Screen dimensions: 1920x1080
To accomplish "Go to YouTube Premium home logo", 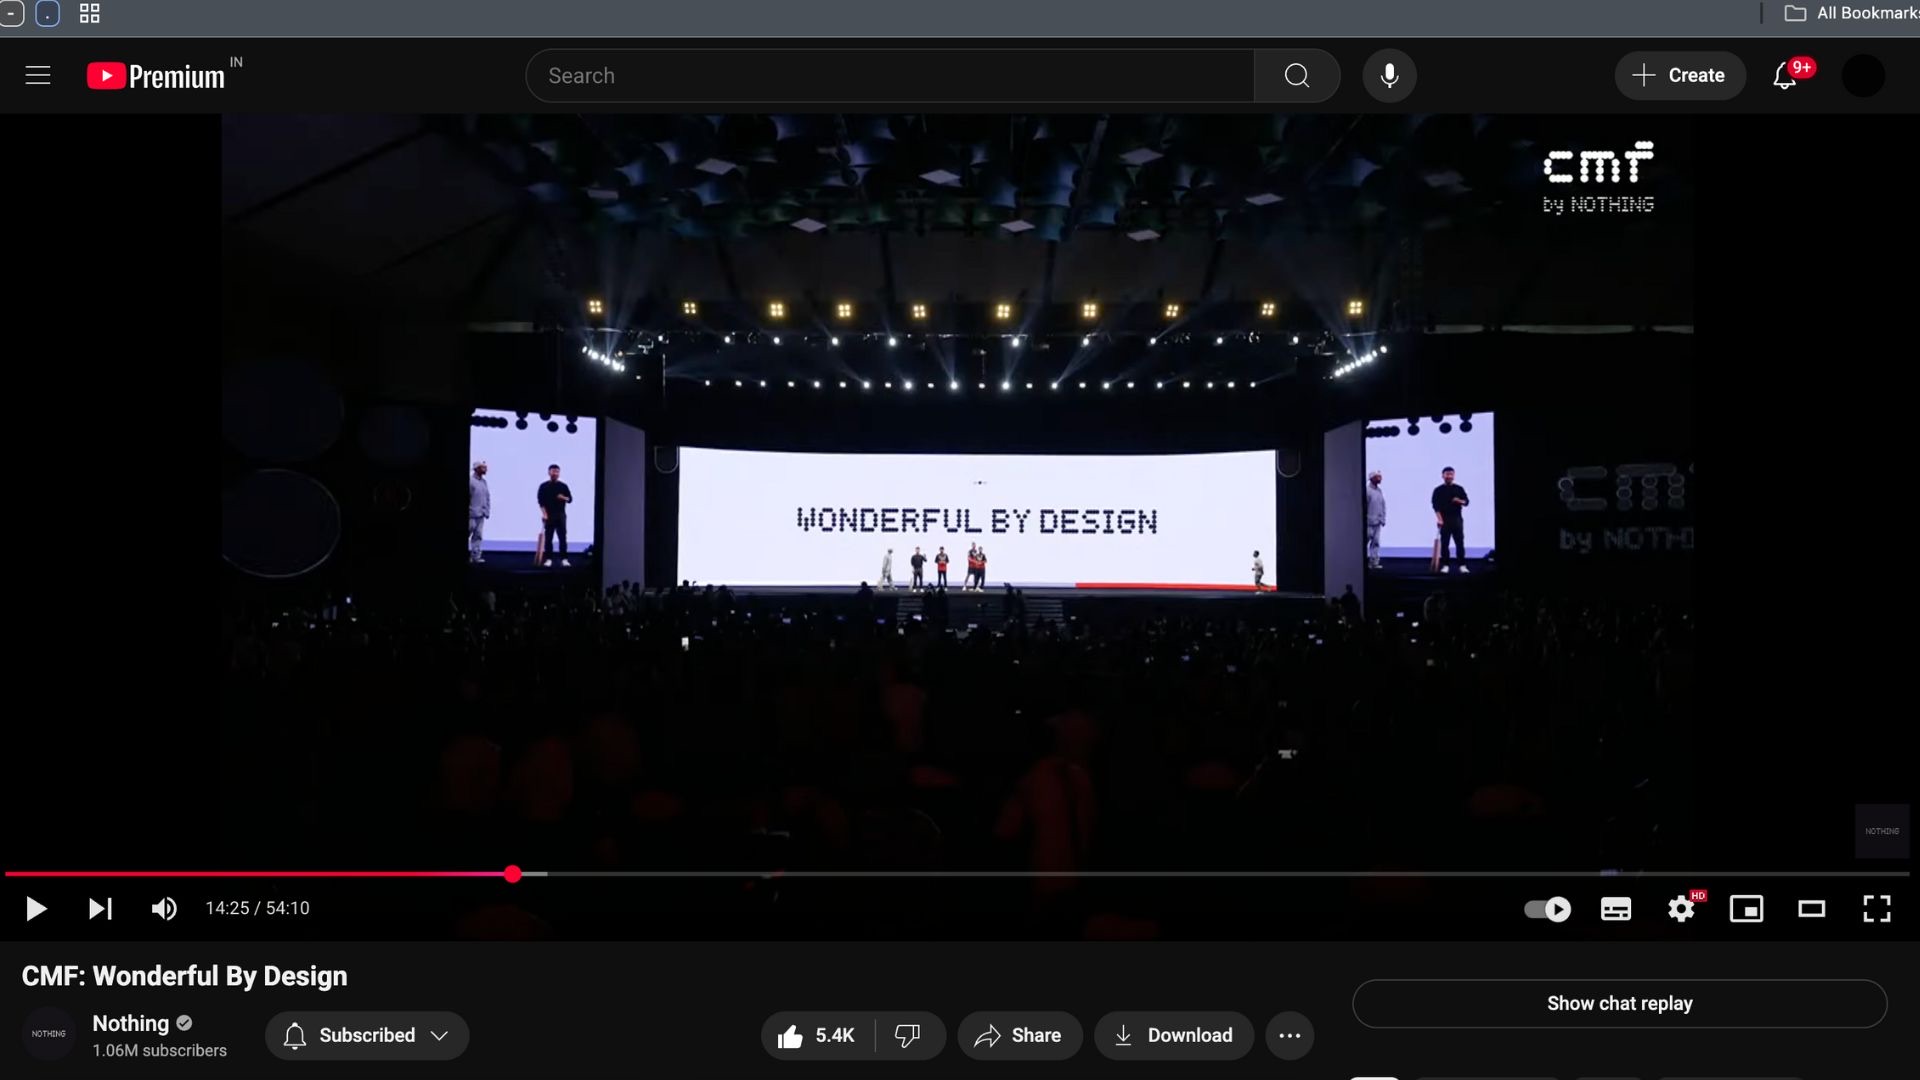I will click(156, 76).
